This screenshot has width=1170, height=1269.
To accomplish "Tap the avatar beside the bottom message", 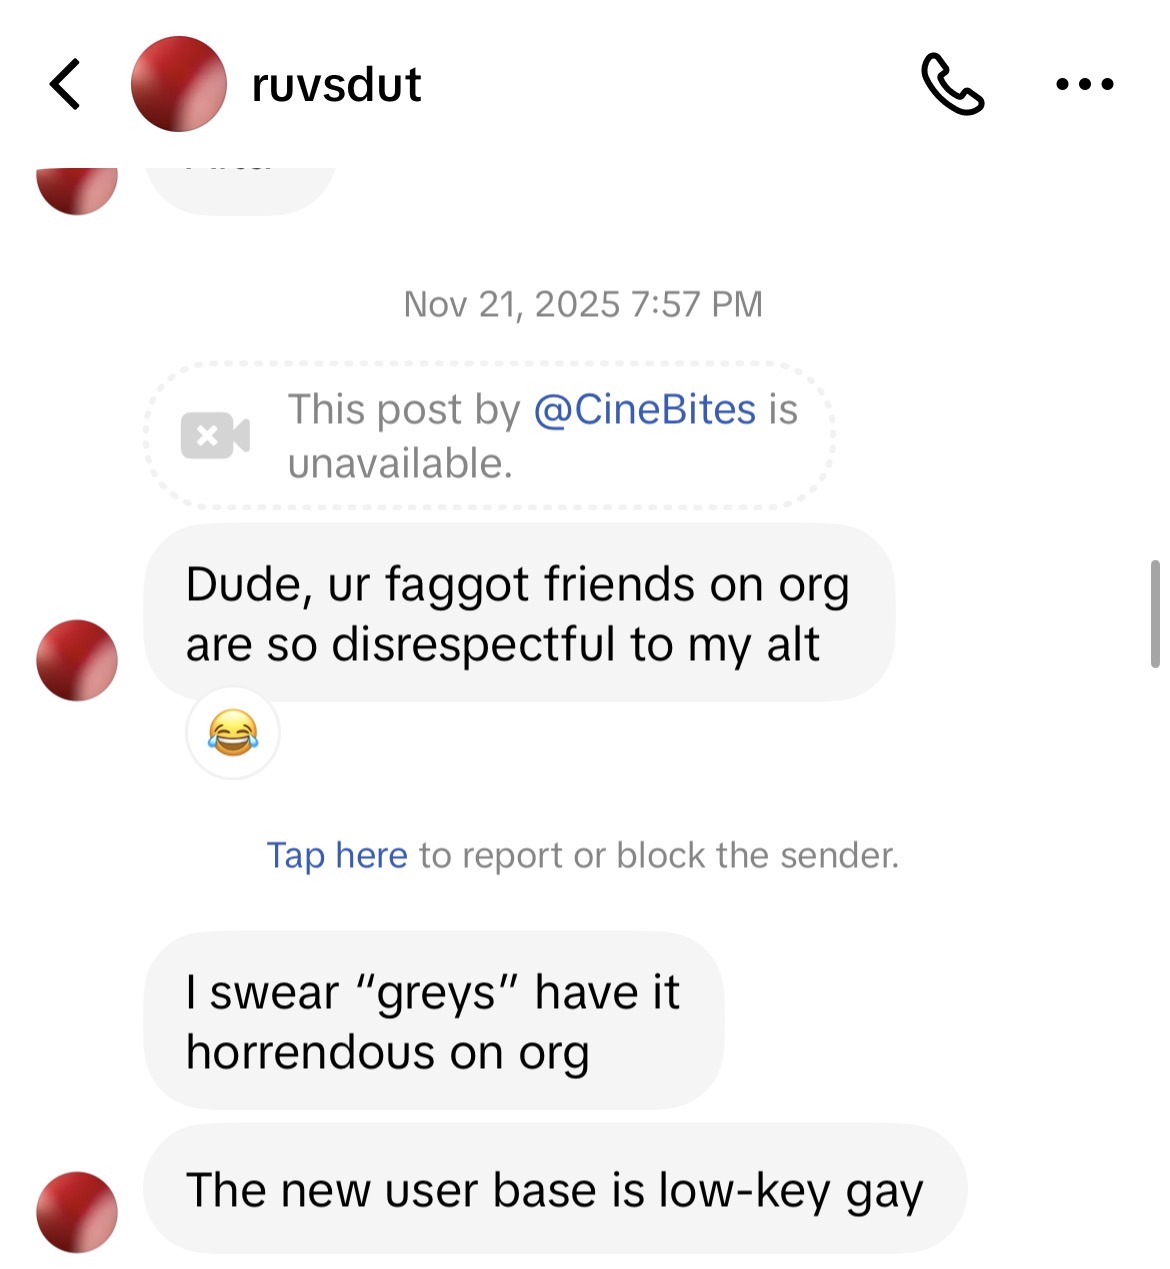I will (x=77, y=1212).
